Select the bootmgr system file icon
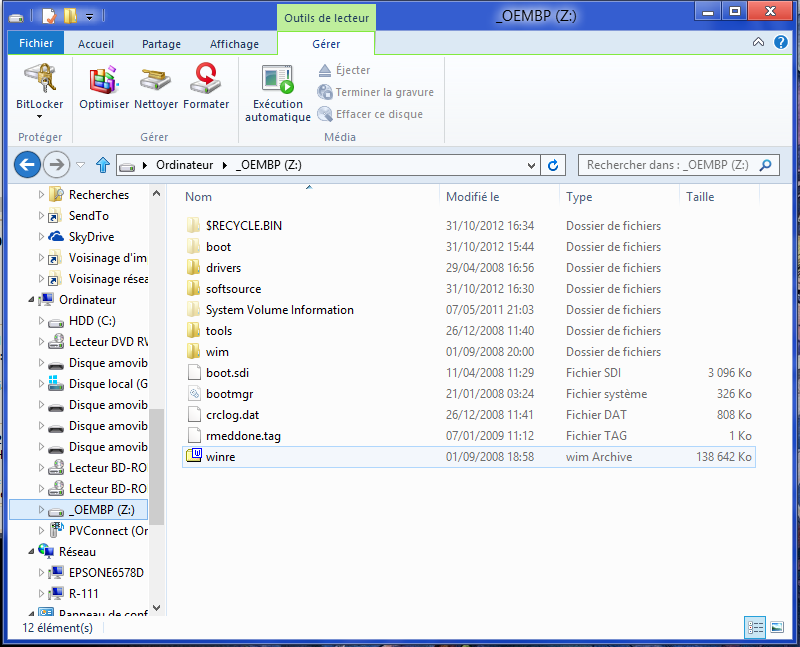Image resolution: width=800 pixels, height=647 pixels. tap(194, 393)
